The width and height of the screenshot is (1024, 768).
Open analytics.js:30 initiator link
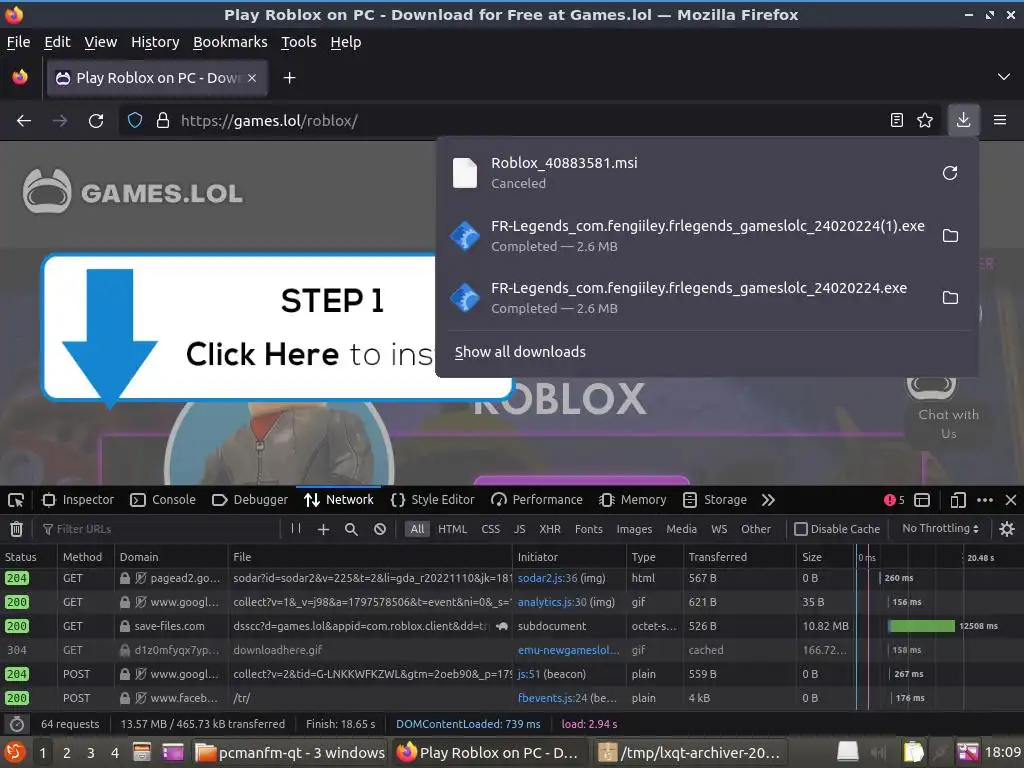552,602
